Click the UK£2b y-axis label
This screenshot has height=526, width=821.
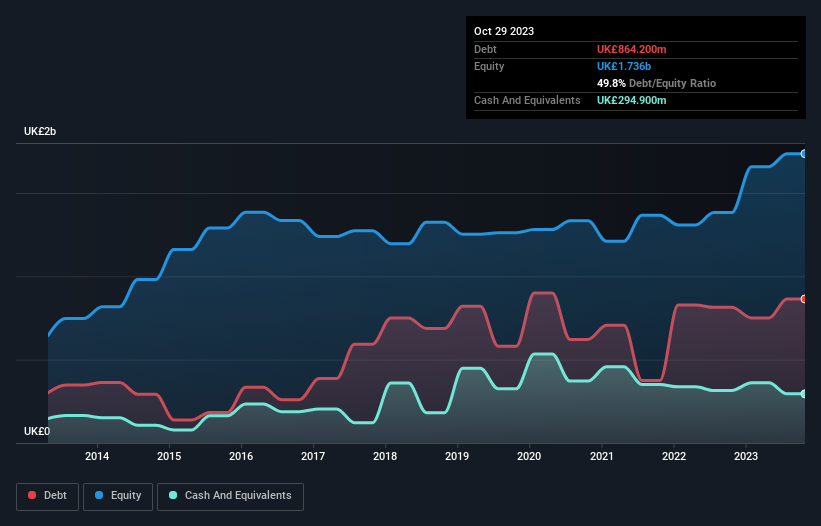(x=41, y=132)
